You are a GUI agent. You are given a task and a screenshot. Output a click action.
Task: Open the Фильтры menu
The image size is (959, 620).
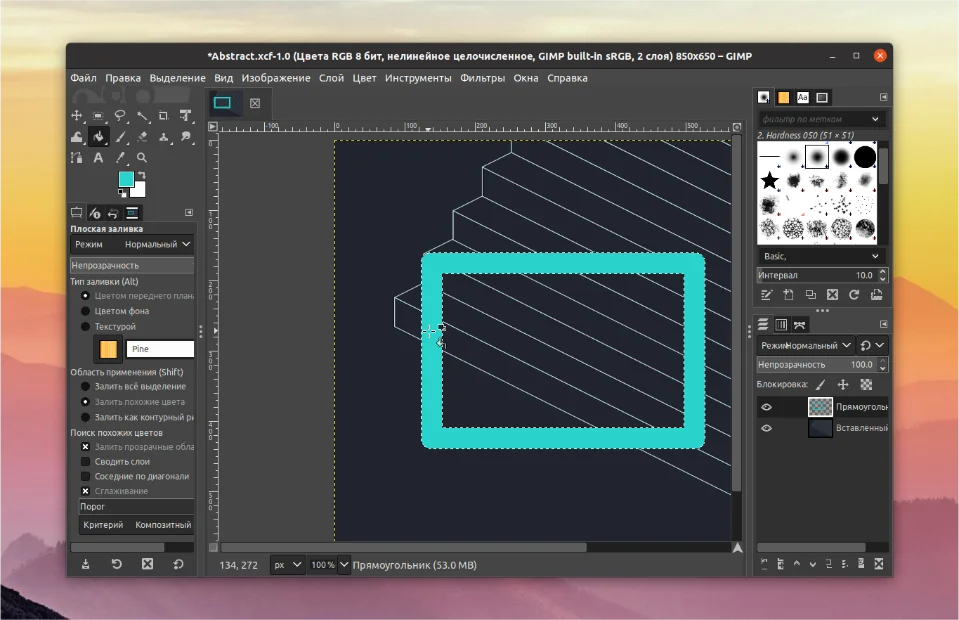[x=482, y=78]
